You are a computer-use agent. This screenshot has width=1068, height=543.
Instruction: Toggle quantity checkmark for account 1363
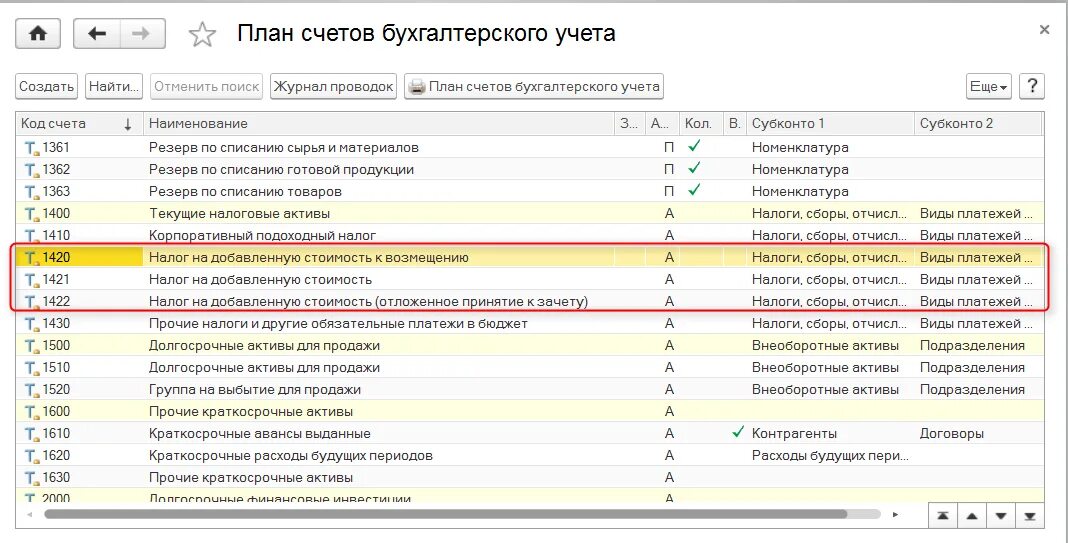coord(694,190)
